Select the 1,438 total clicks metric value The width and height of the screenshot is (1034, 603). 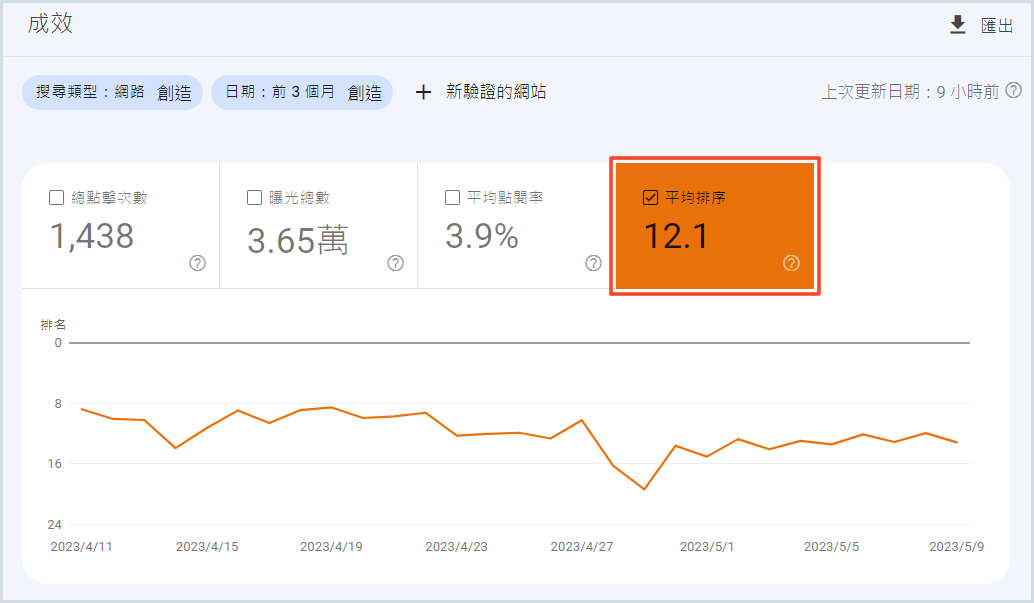click(x=92, y=236)
